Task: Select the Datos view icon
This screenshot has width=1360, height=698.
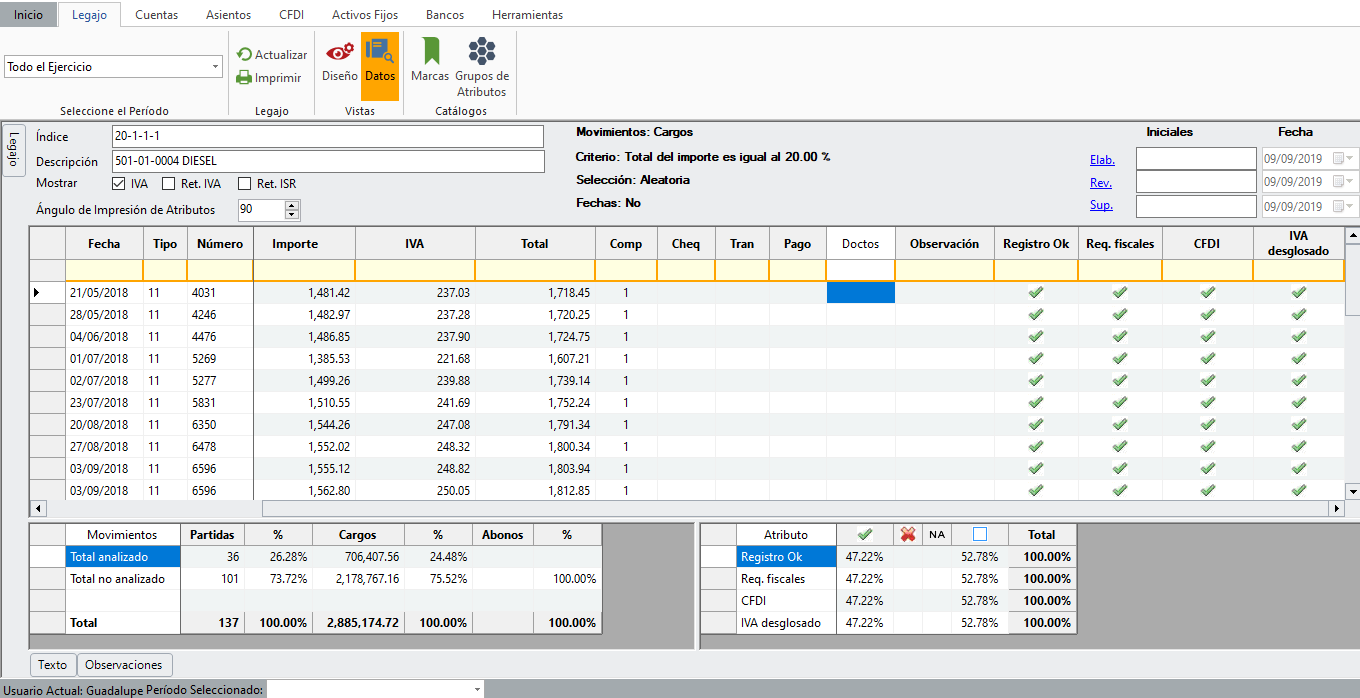Action: pyautogui.click(x=380, y=58)
